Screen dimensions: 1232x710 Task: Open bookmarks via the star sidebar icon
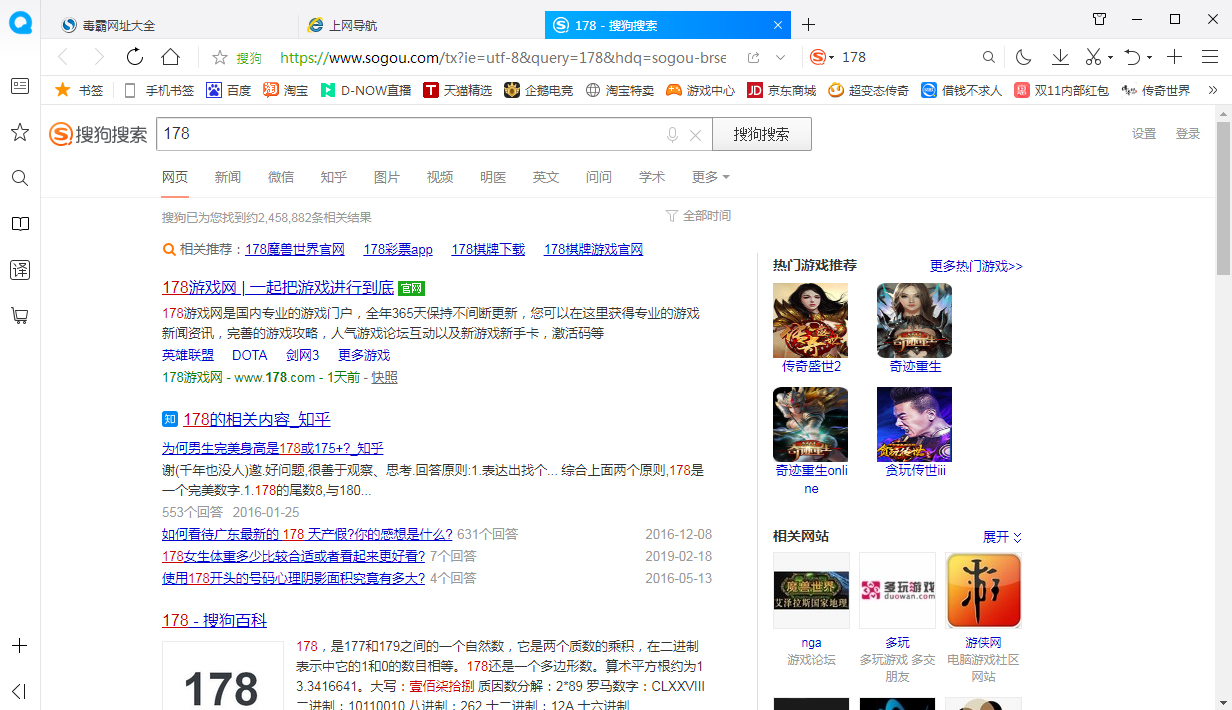[x=20, y=131]
